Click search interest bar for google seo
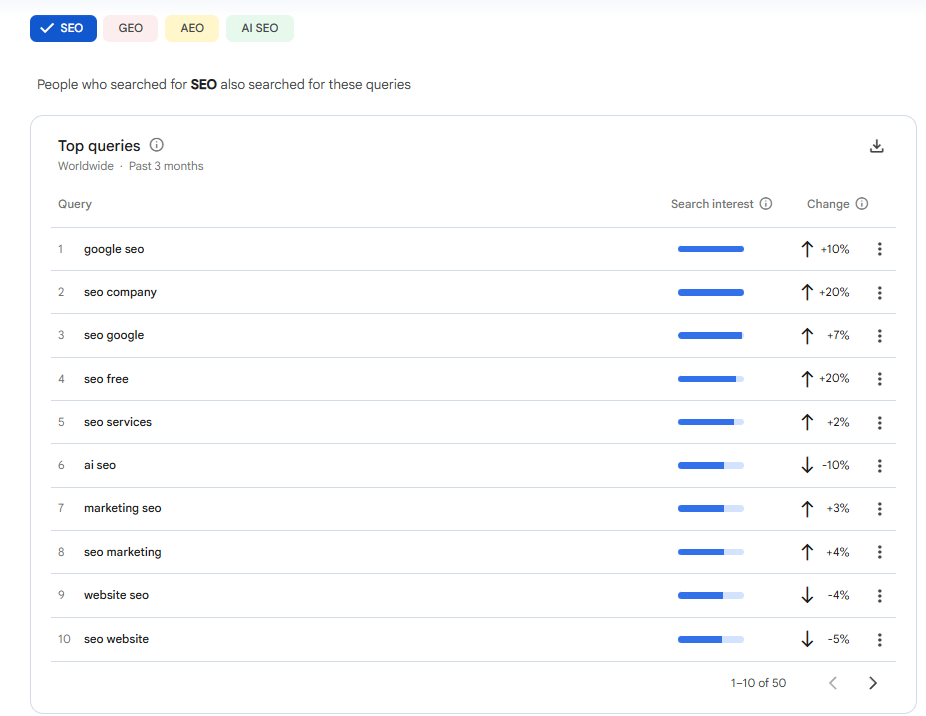 (x=710, y=249)
